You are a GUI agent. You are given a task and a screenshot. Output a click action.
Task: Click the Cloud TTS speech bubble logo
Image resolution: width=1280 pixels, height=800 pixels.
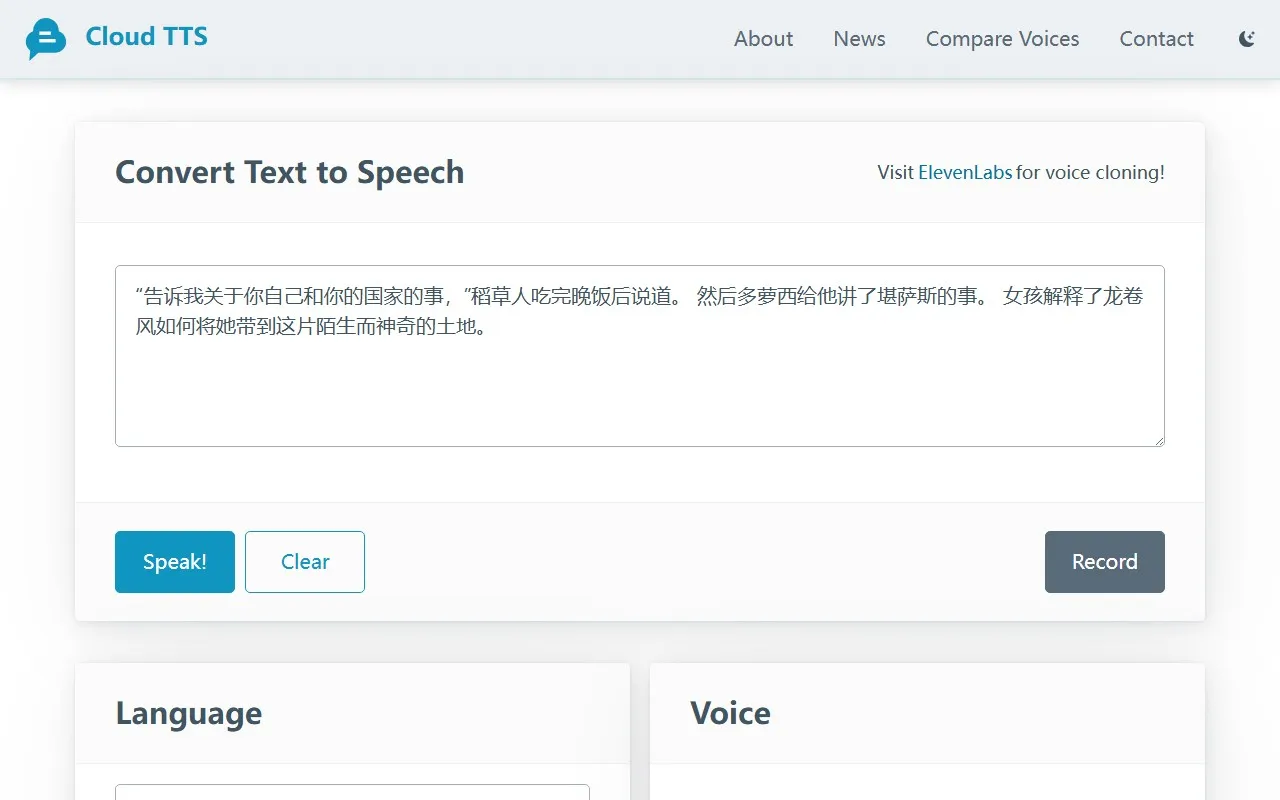[x=46, y=39]
